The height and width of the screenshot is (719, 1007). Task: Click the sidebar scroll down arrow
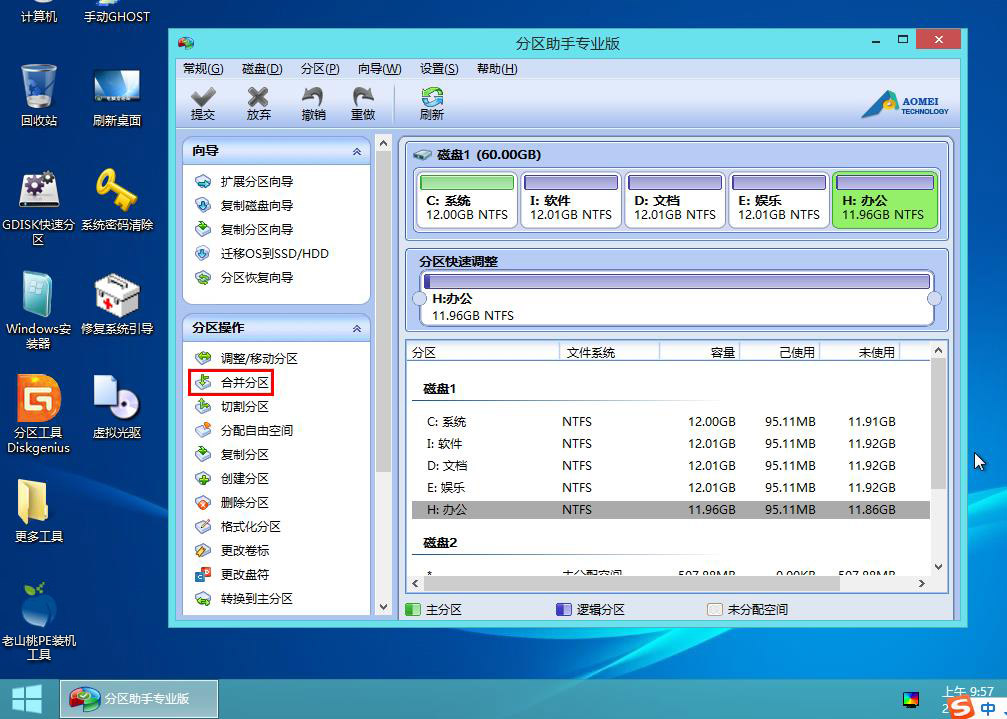tap(383, 607)
